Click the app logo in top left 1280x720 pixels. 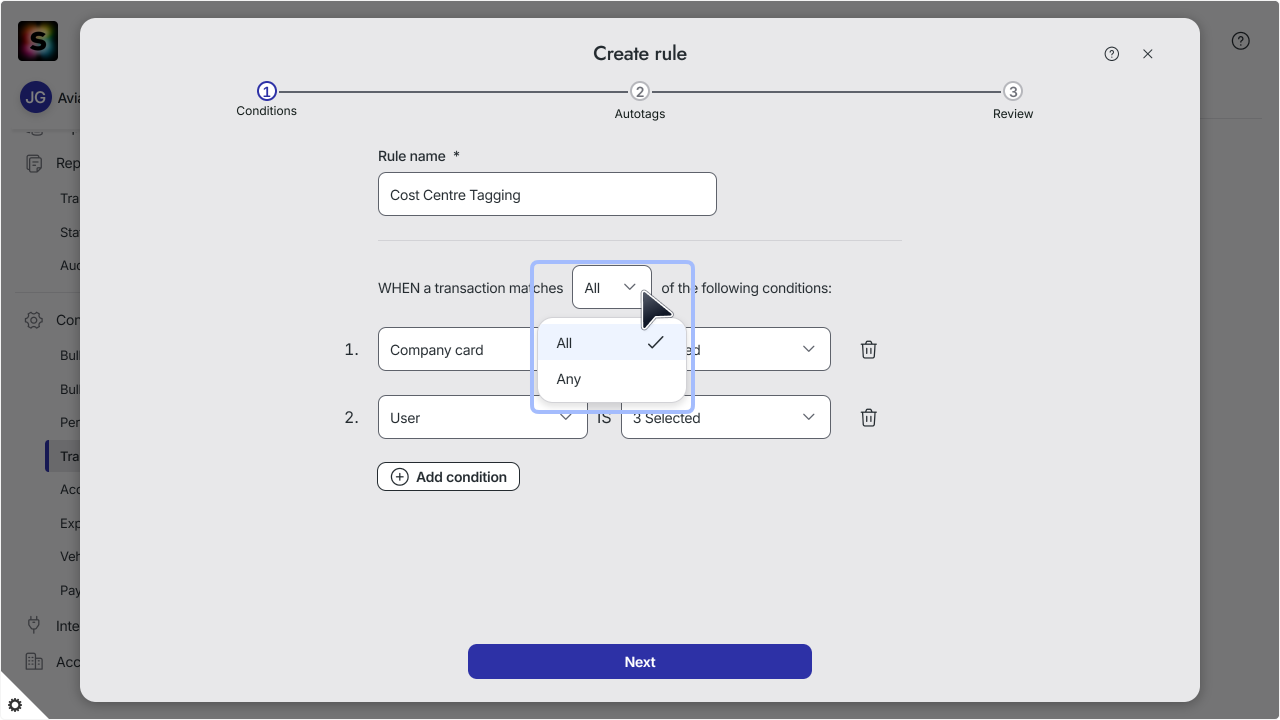tap(38, 41)
